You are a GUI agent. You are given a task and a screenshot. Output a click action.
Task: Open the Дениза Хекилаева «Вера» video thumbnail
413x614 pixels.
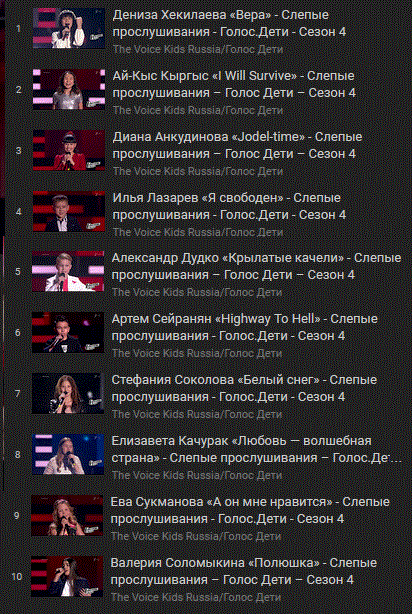click(69, 28)
